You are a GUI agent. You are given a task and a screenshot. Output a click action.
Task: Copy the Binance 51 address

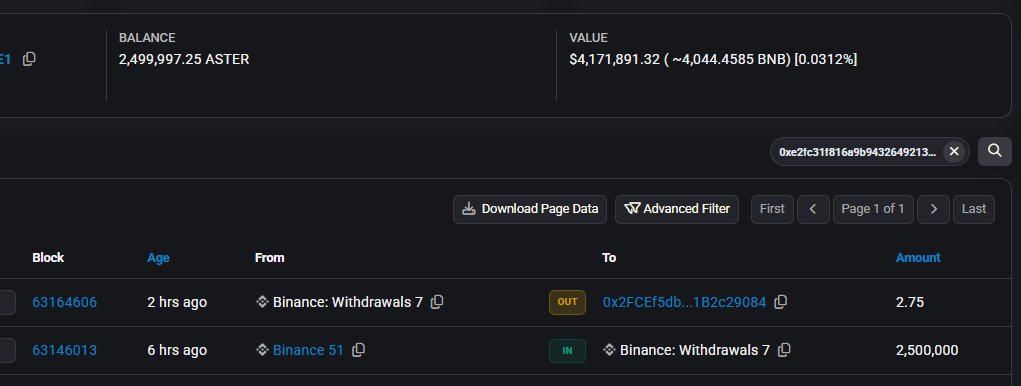[x=358, y=350]
